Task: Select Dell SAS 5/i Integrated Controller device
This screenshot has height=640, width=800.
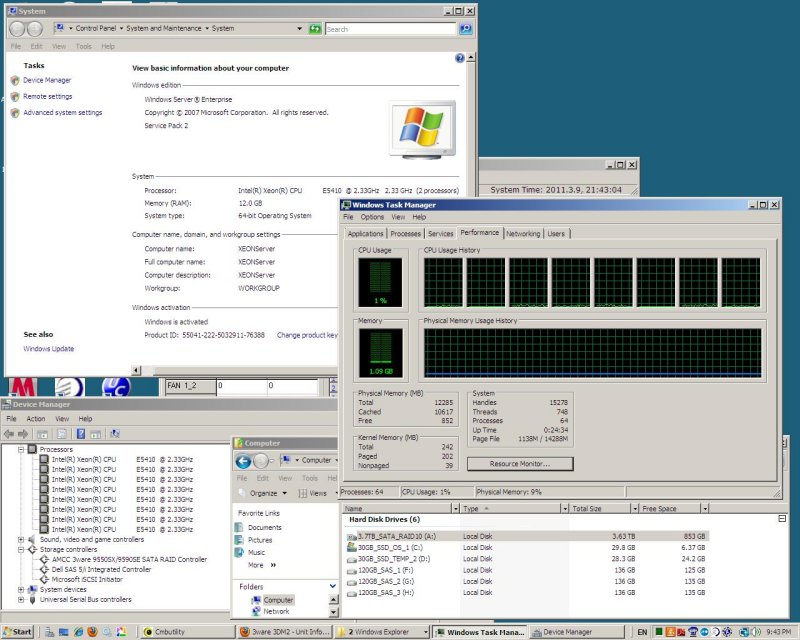Action: 101,570
